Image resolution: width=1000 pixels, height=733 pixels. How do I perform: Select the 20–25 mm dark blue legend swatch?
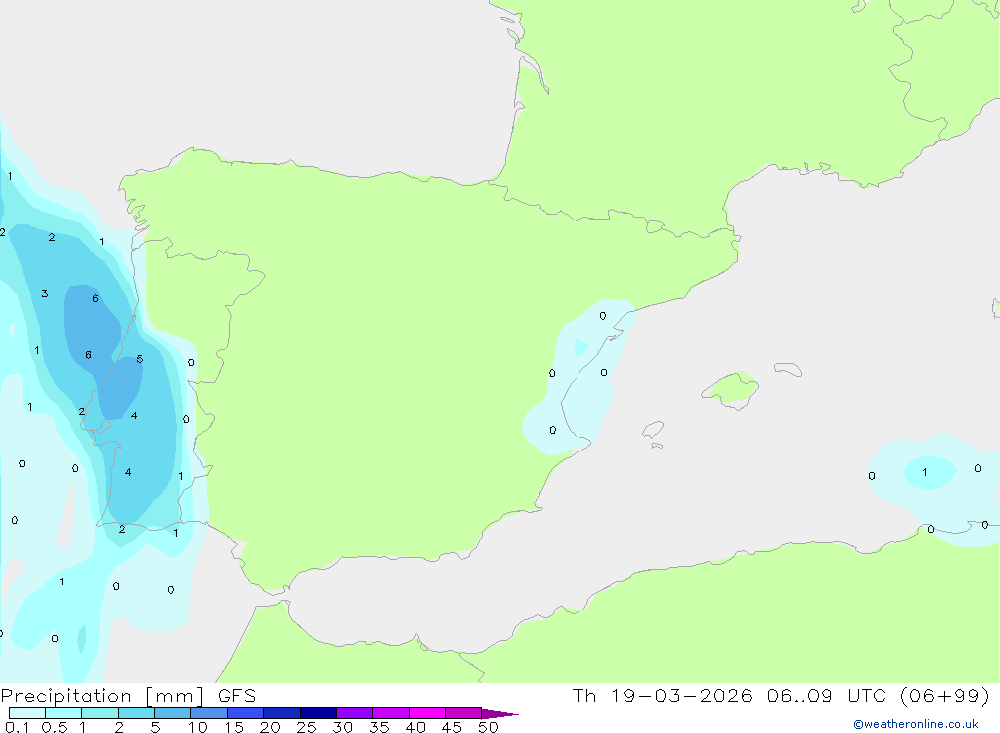tap(282, 713)
